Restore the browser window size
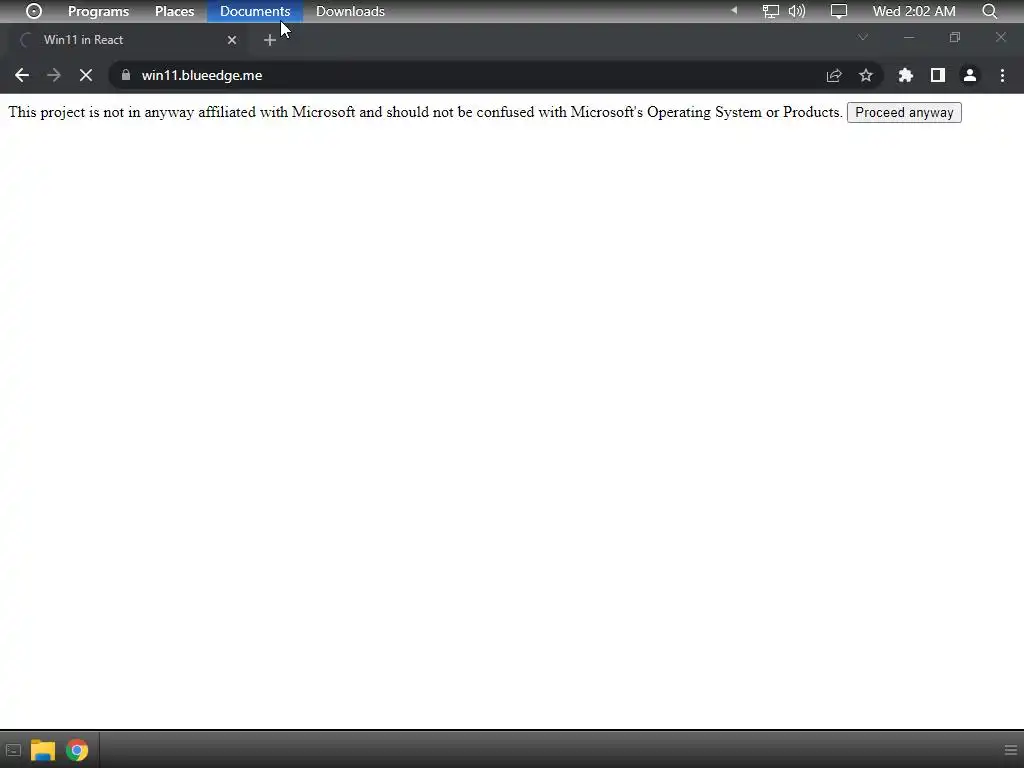 pyautogui.click(x=955, y=37)
